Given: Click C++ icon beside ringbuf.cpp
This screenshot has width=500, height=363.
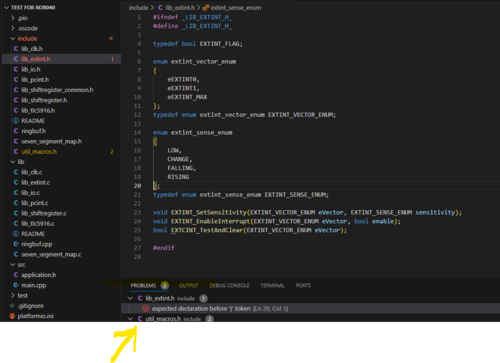Looking at the screenshot, I should [16, 244].
